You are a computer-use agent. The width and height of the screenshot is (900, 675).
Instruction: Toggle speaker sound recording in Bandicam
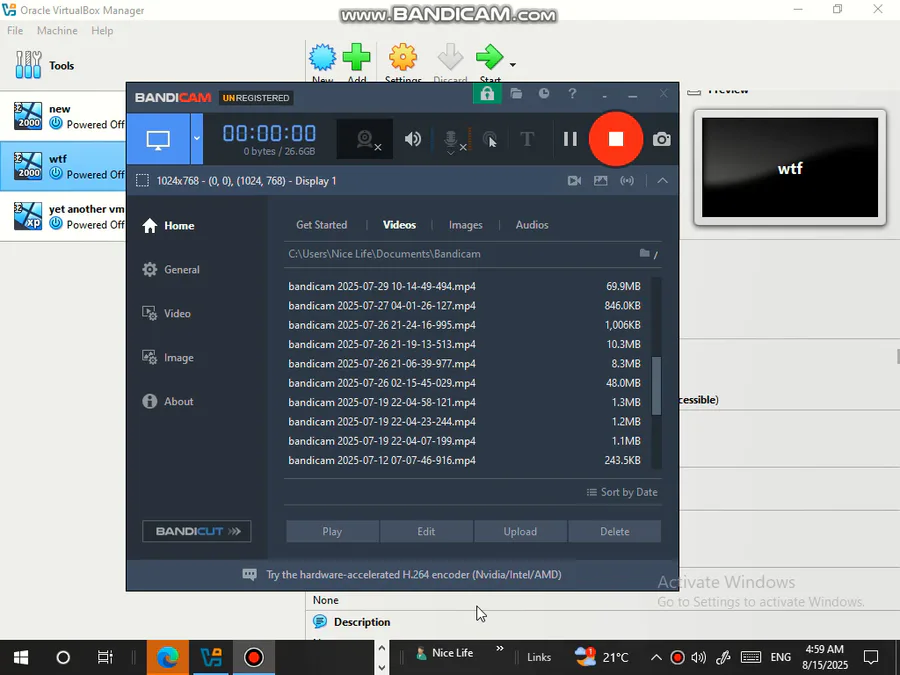click(413, 139)
